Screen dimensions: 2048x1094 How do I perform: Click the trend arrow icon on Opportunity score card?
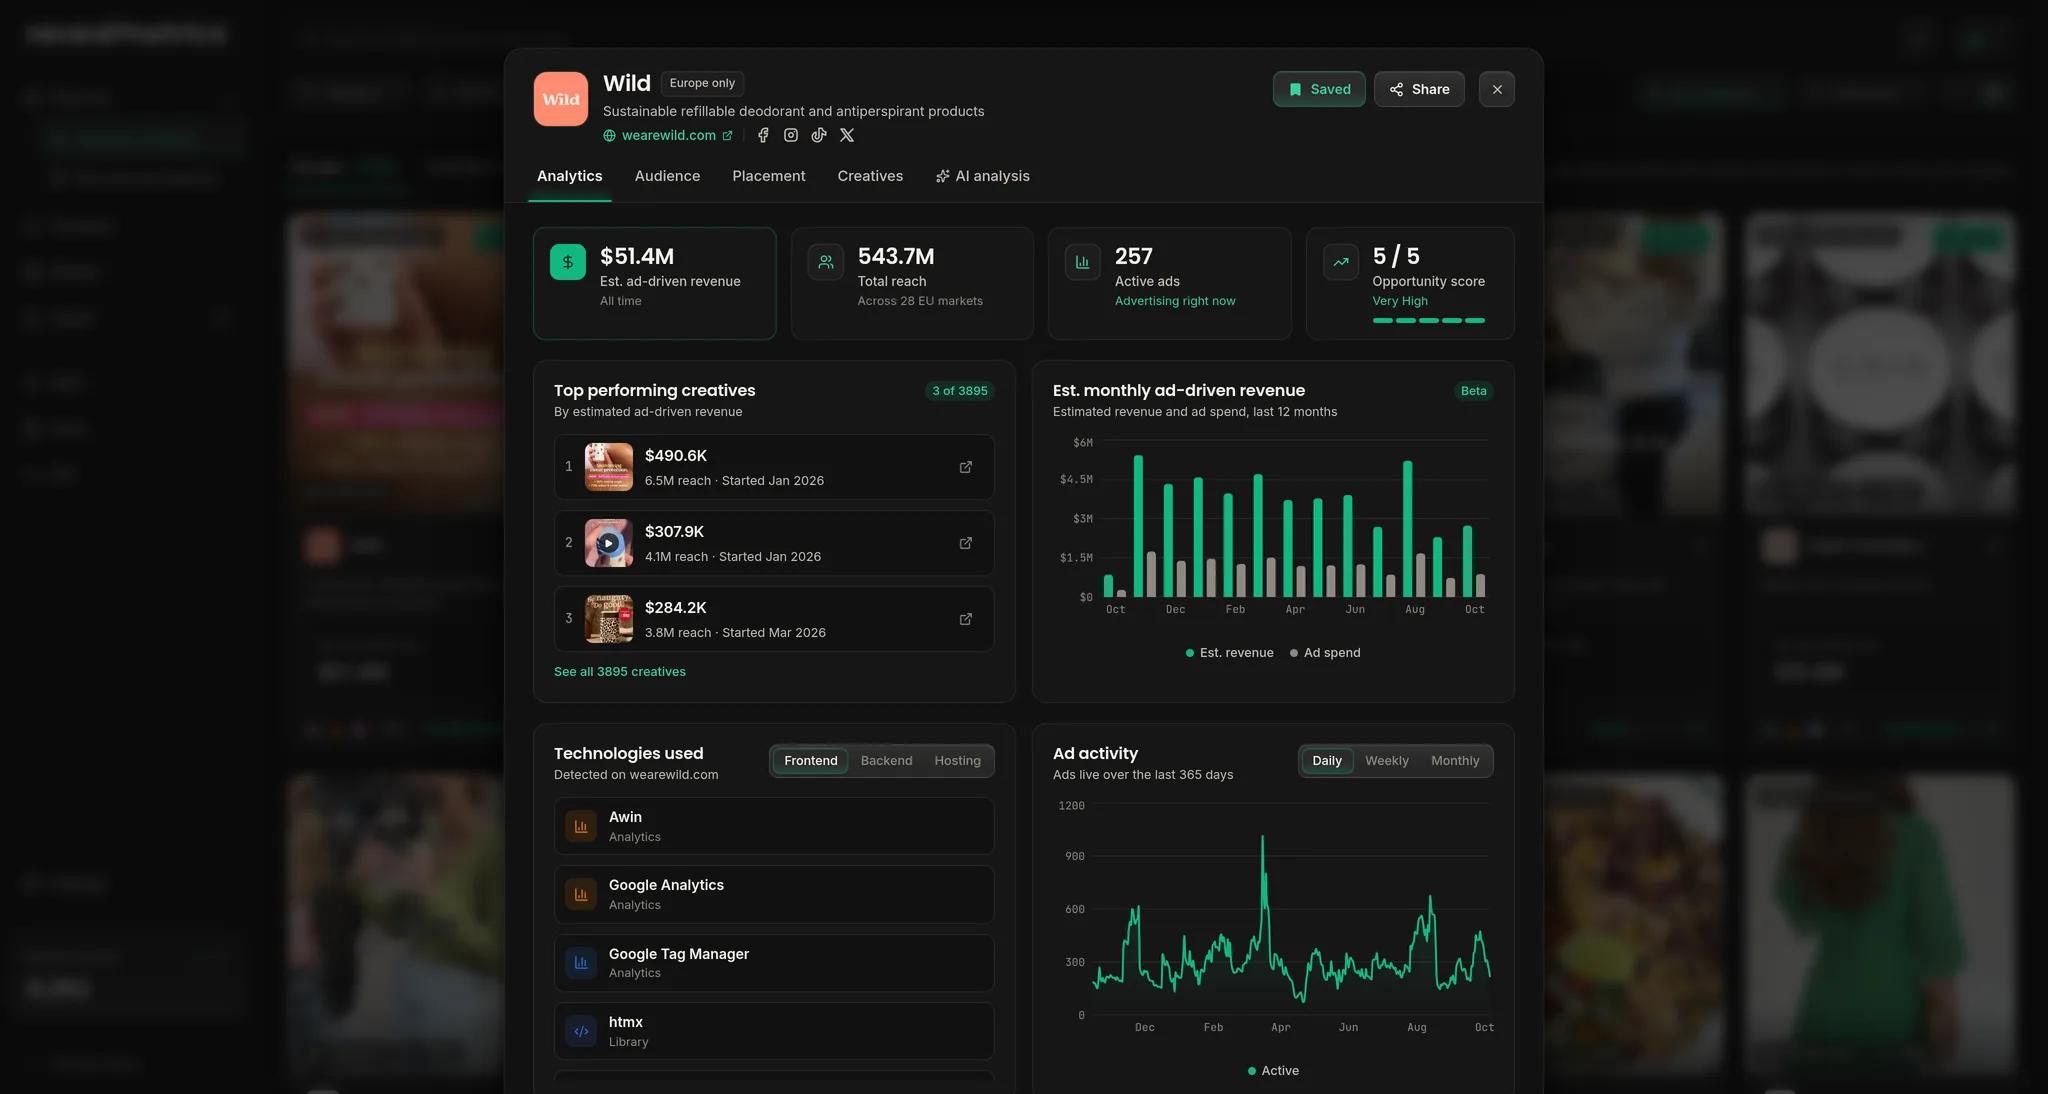coord(1341,262)
